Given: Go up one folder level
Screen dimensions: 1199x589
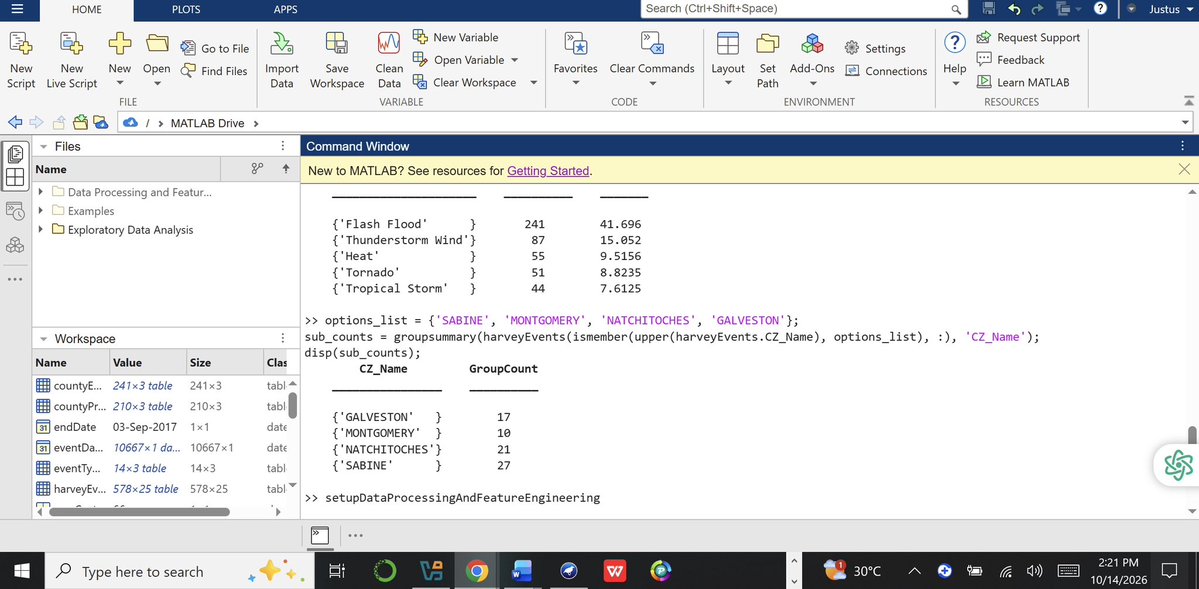Looking at the screenshot, I should click(58, 122).
